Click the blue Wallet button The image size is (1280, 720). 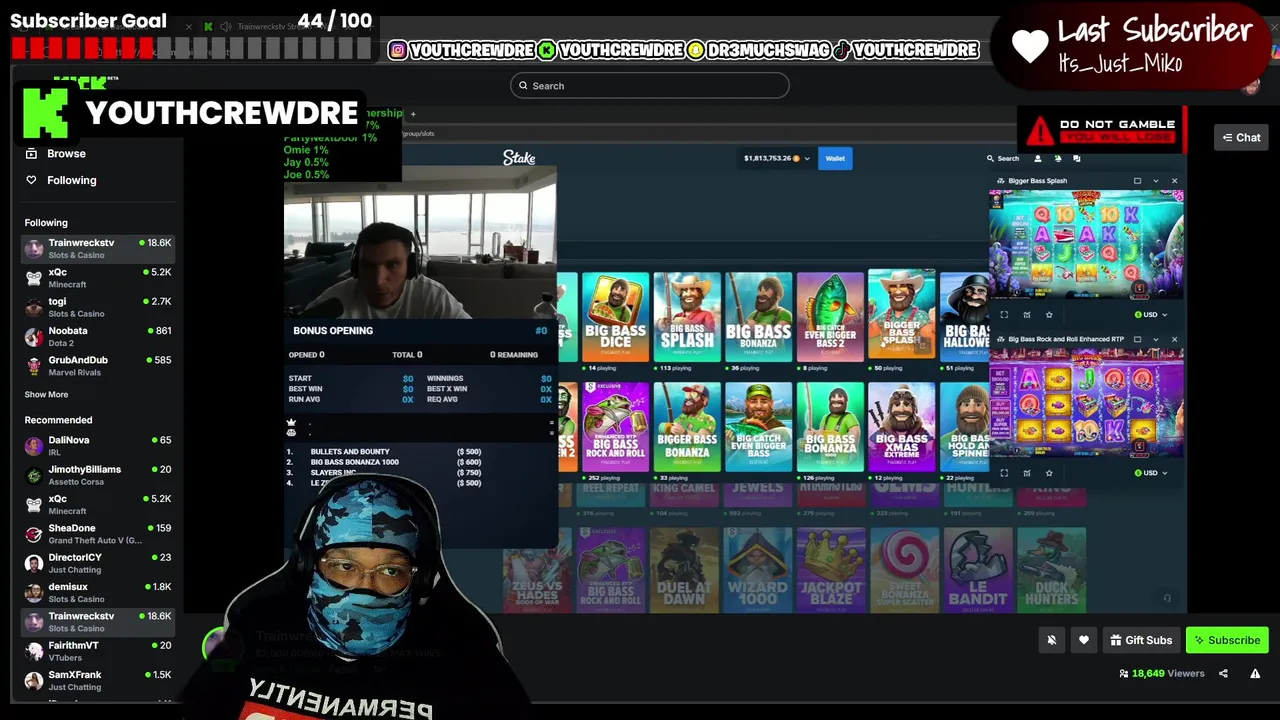pos(835,158)
